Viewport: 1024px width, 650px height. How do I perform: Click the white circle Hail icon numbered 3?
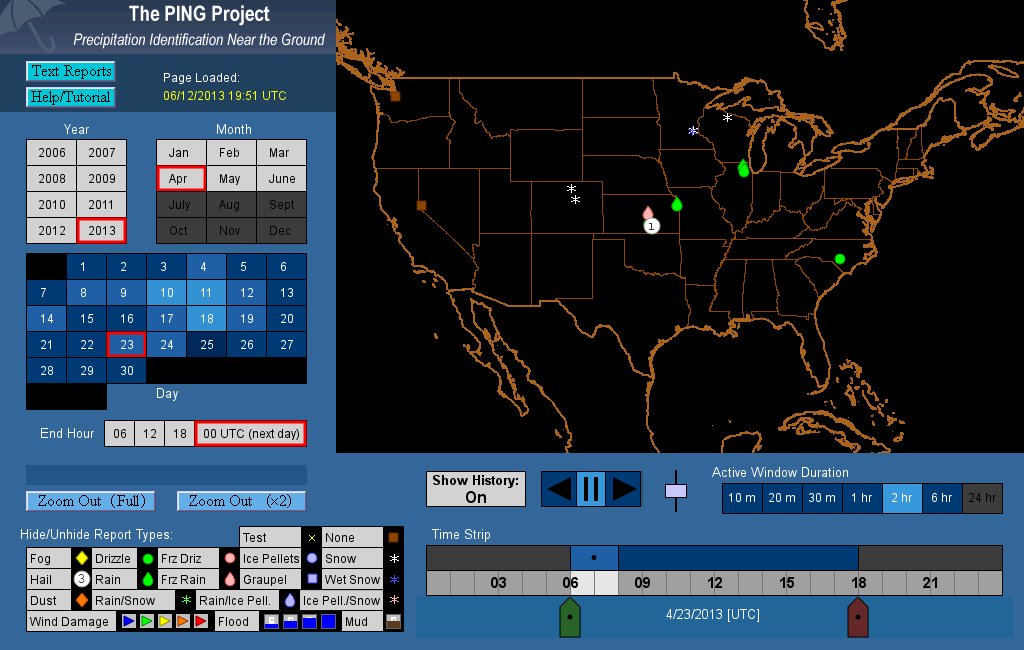[81, 579]
